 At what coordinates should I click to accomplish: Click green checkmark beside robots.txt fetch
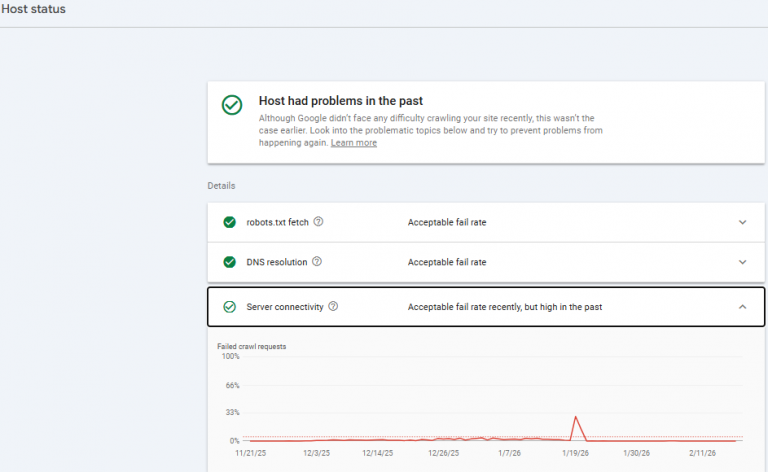pos(230,222)
